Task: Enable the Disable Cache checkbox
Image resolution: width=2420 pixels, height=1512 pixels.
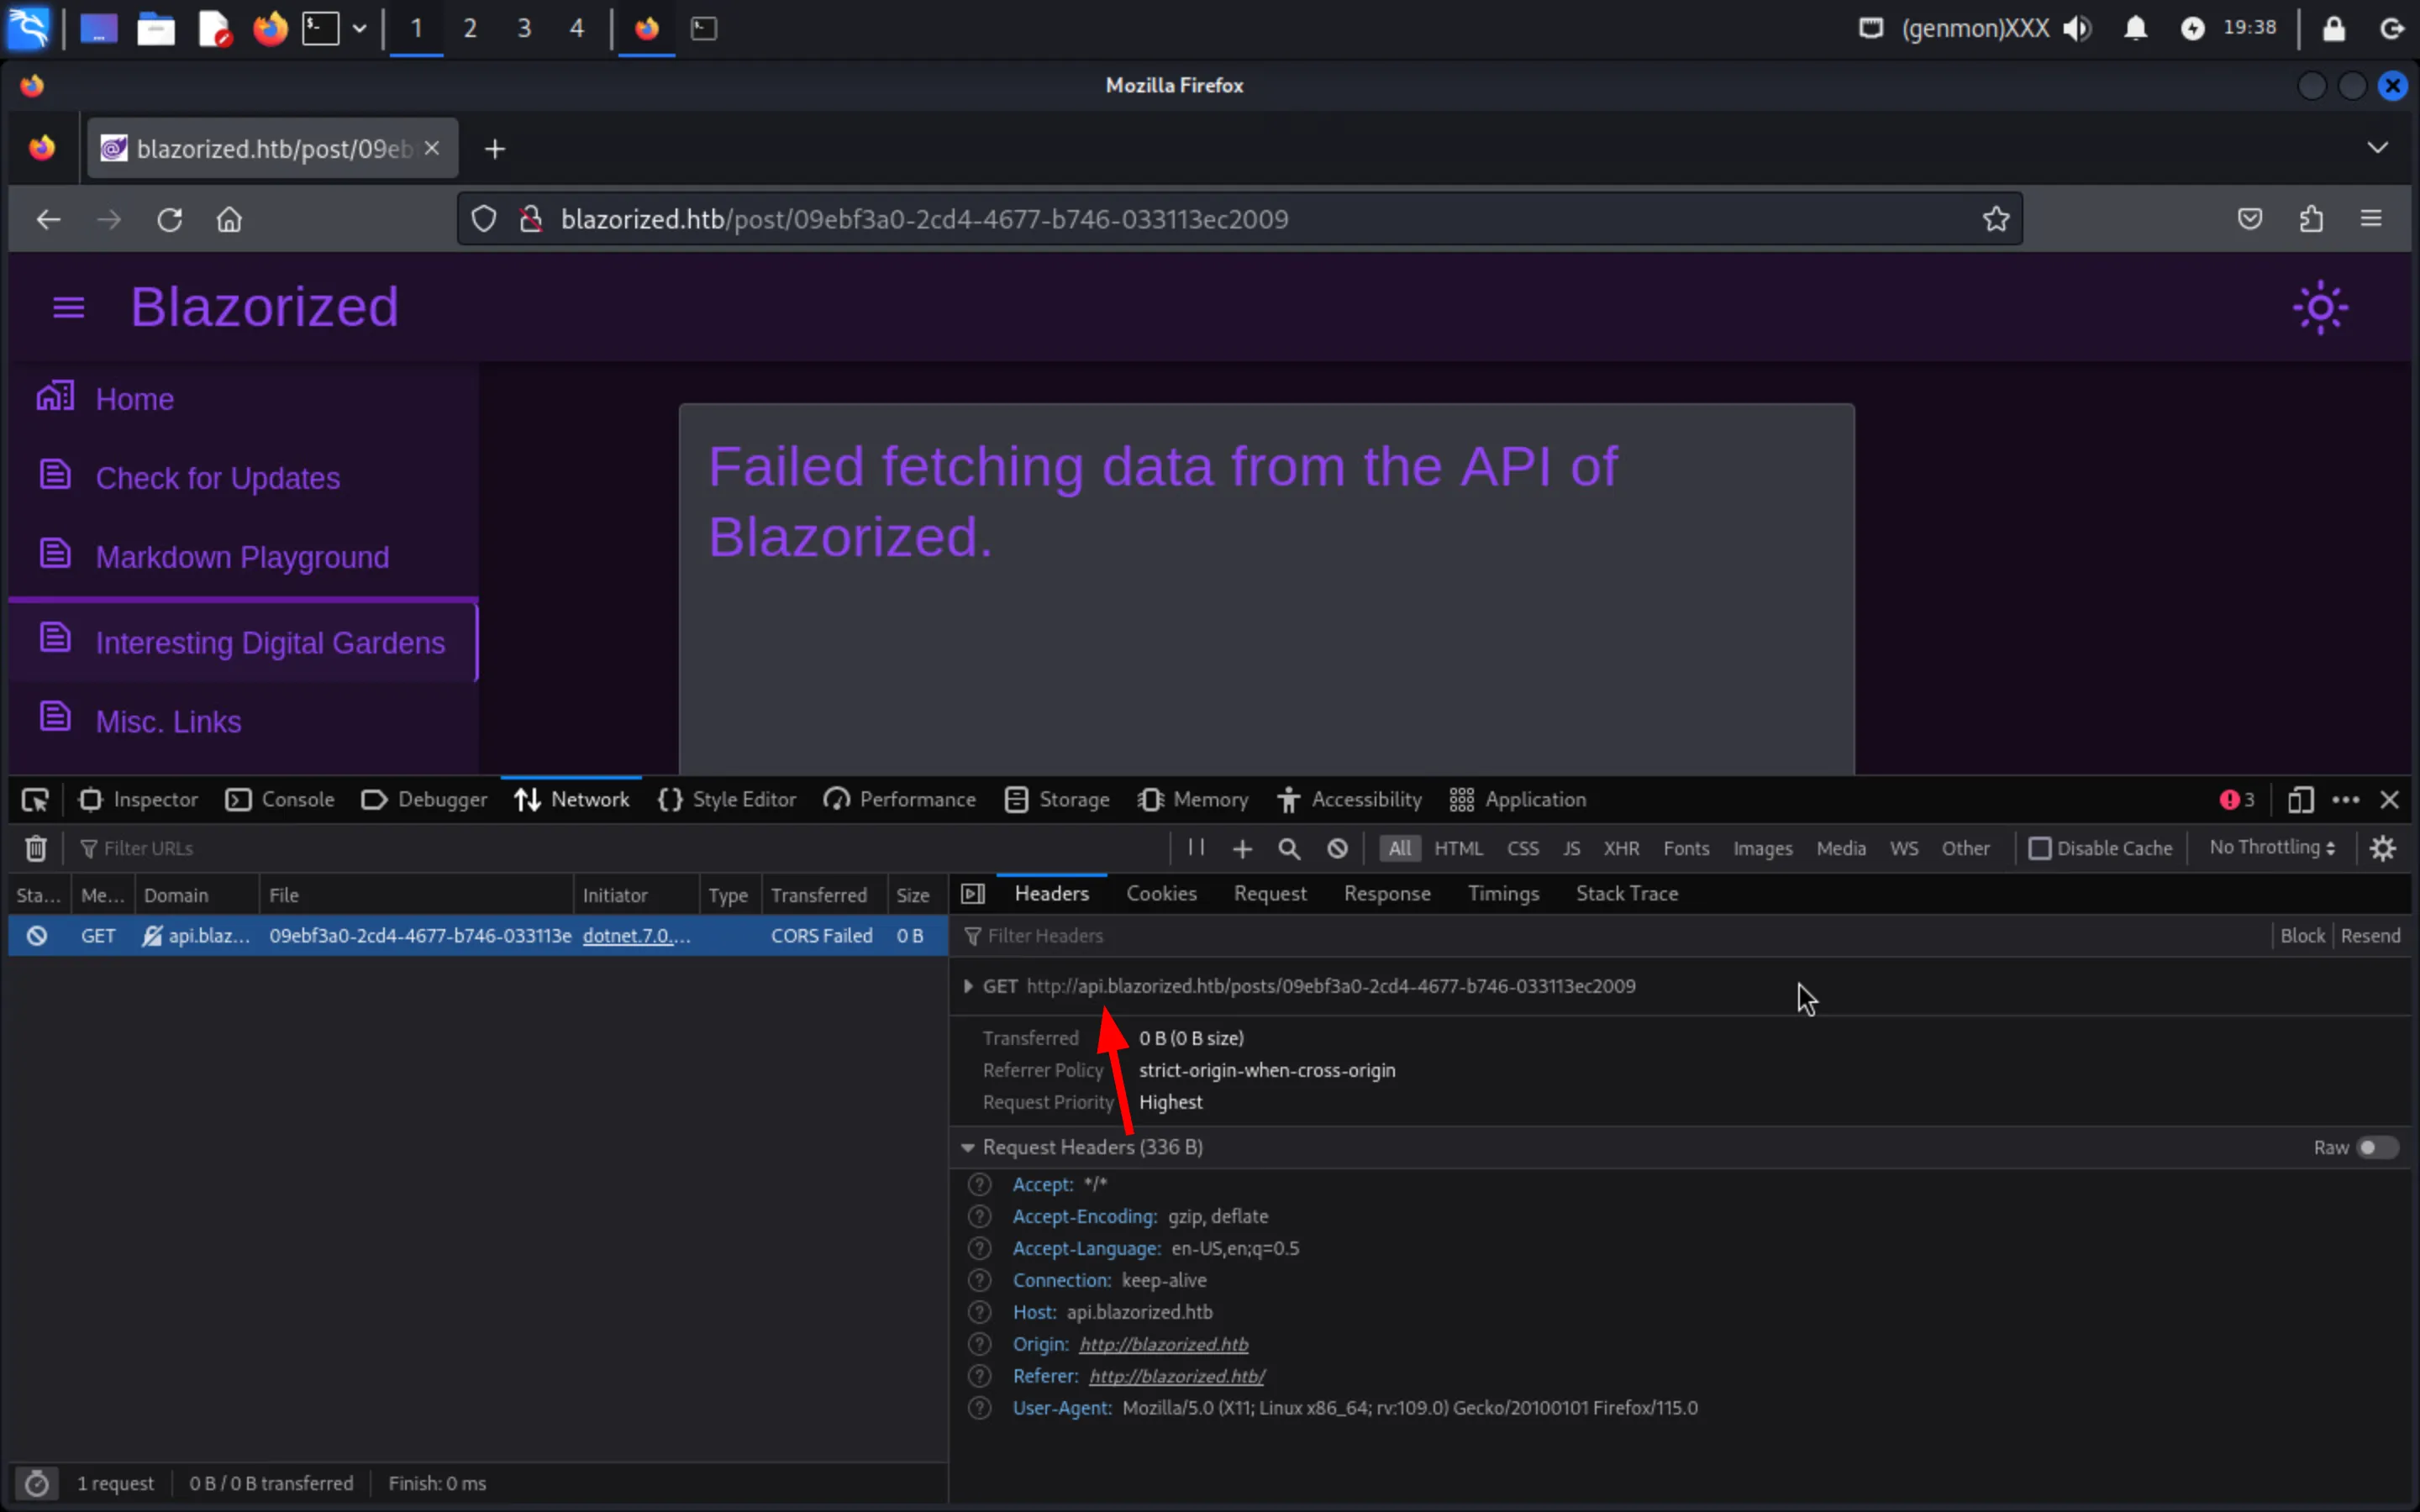Action: [x=2039, y=848]
